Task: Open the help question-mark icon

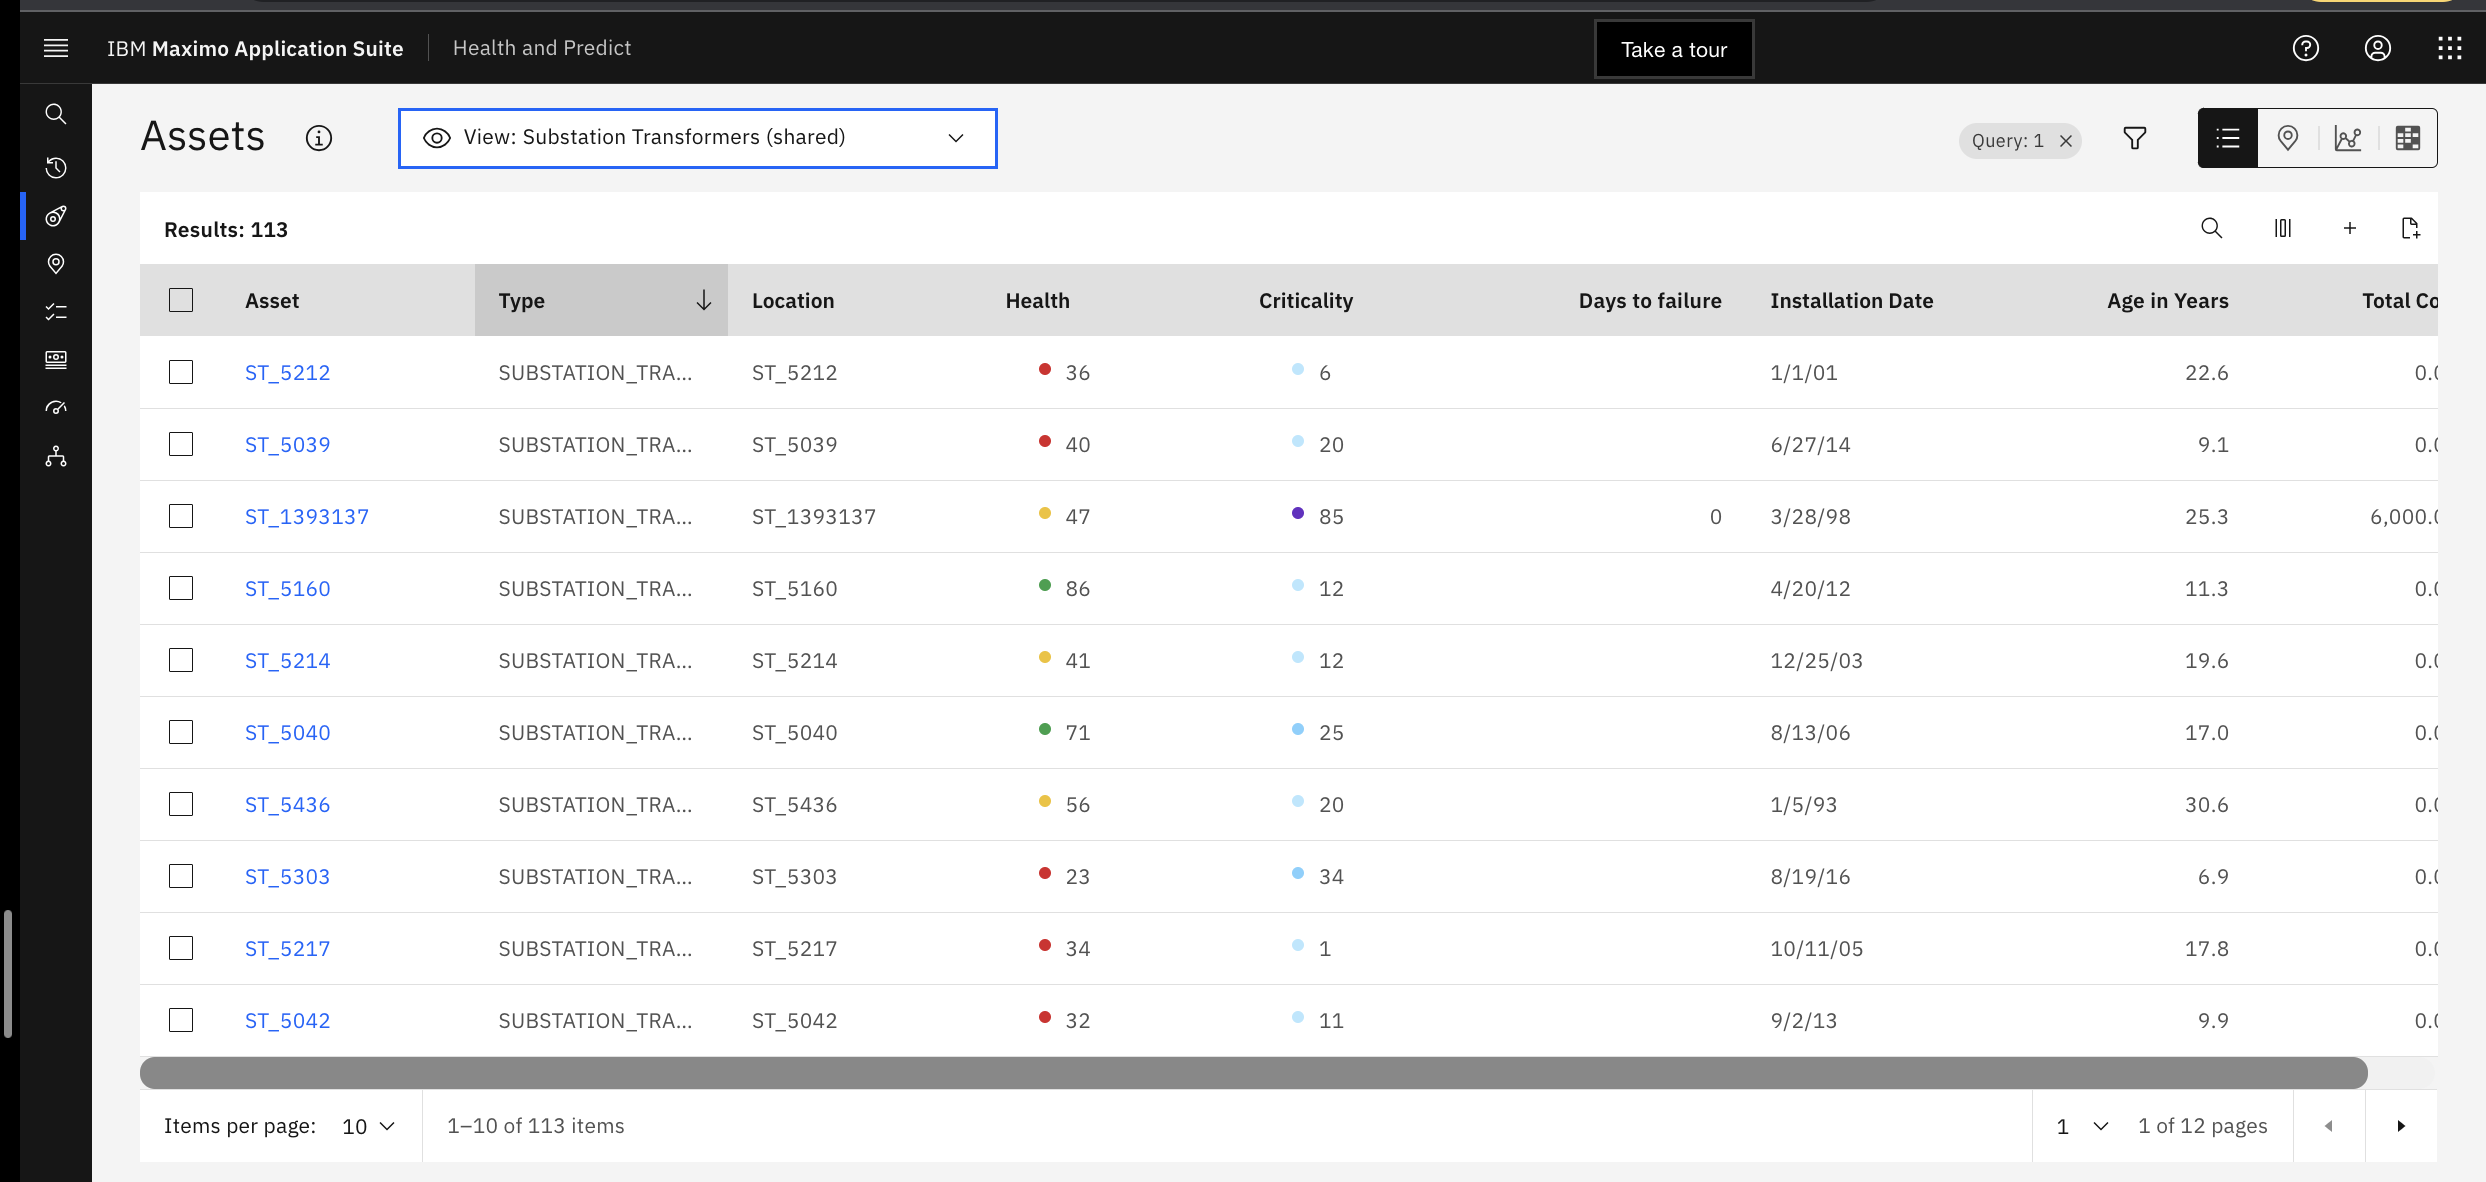Action: tap(2306, 48)
